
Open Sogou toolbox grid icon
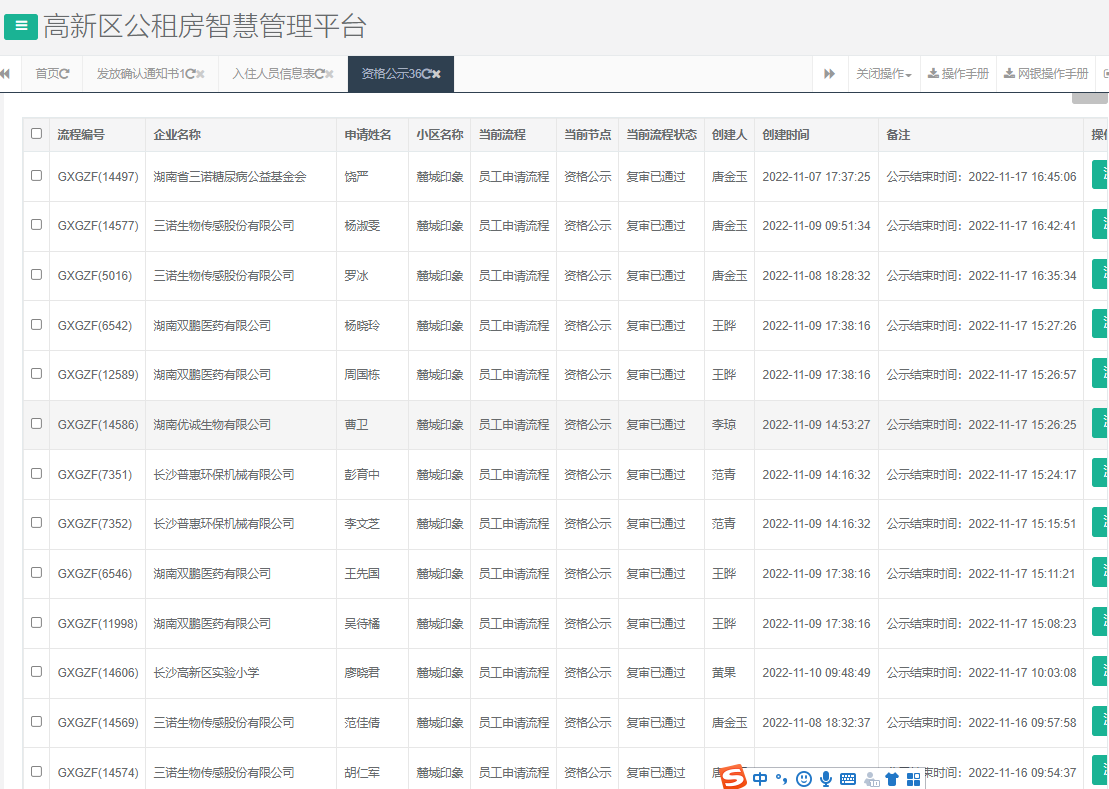point(913,778)
